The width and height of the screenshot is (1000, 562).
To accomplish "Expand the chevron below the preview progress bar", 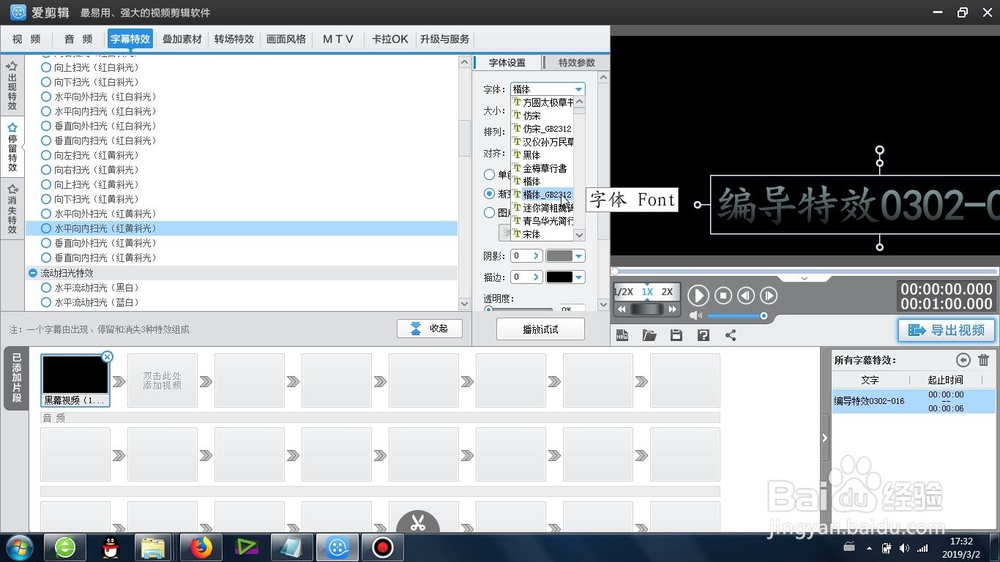I will [804, 279].
